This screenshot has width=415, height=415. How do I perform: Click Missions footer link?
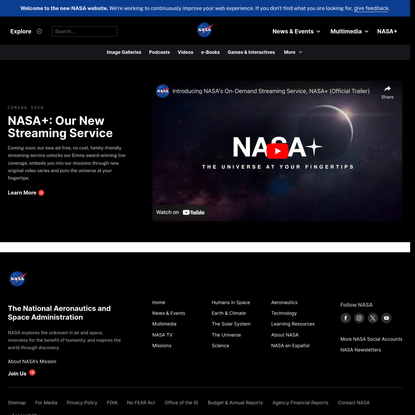(162, 346)
